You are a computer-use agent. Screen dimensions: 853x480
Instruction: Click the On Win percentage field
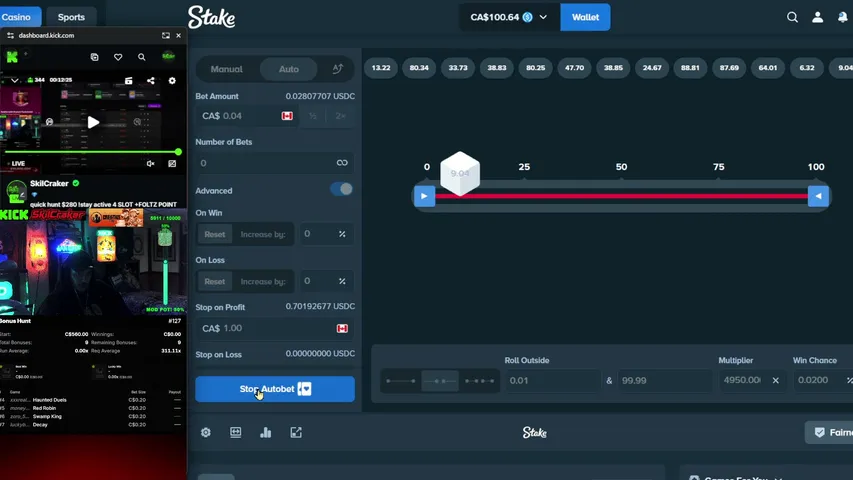coord(326,234)
